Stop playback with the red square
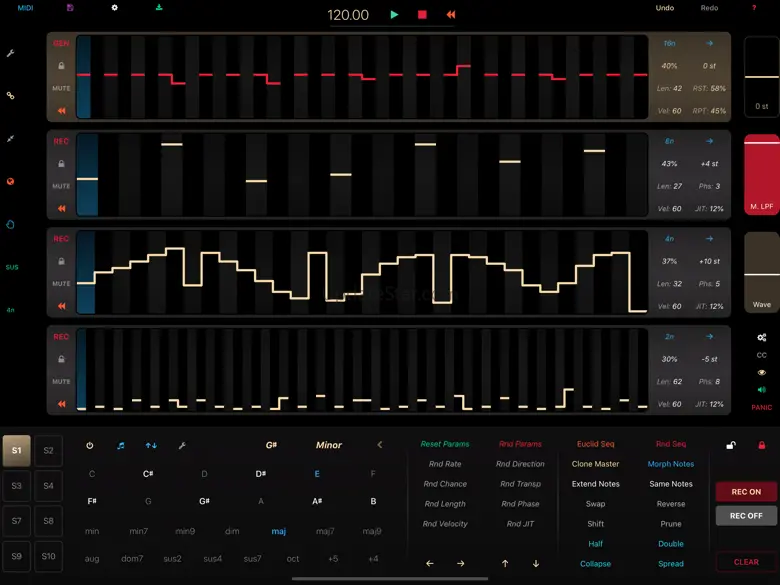 click(x=422, y=14)
